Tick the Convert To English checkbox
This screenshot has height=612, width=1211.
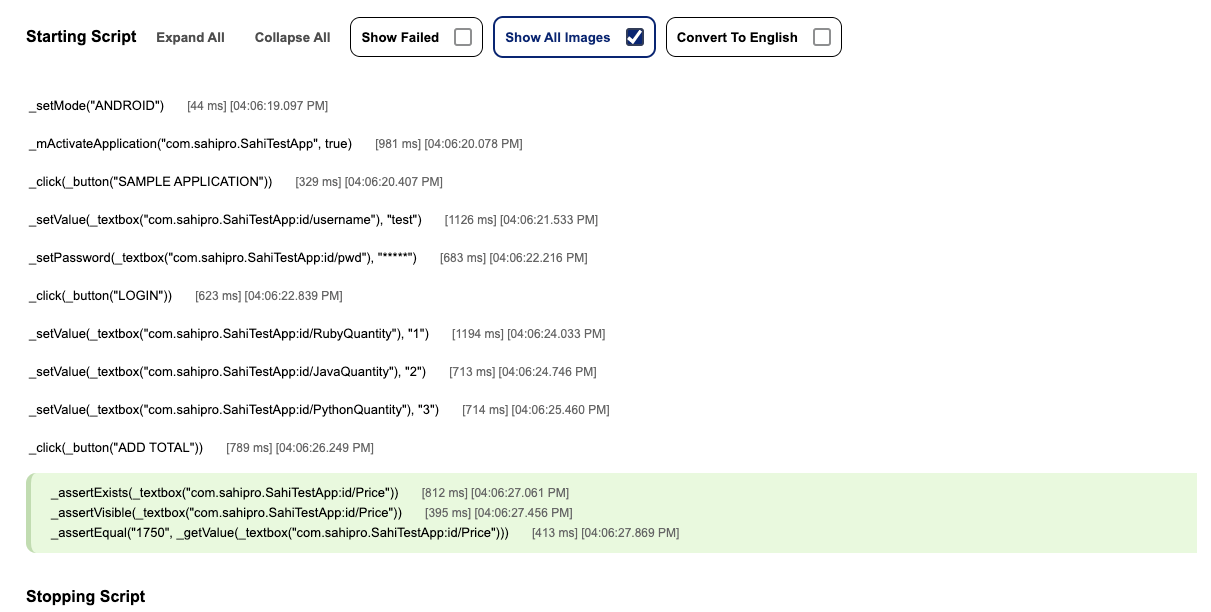point(821,37)
